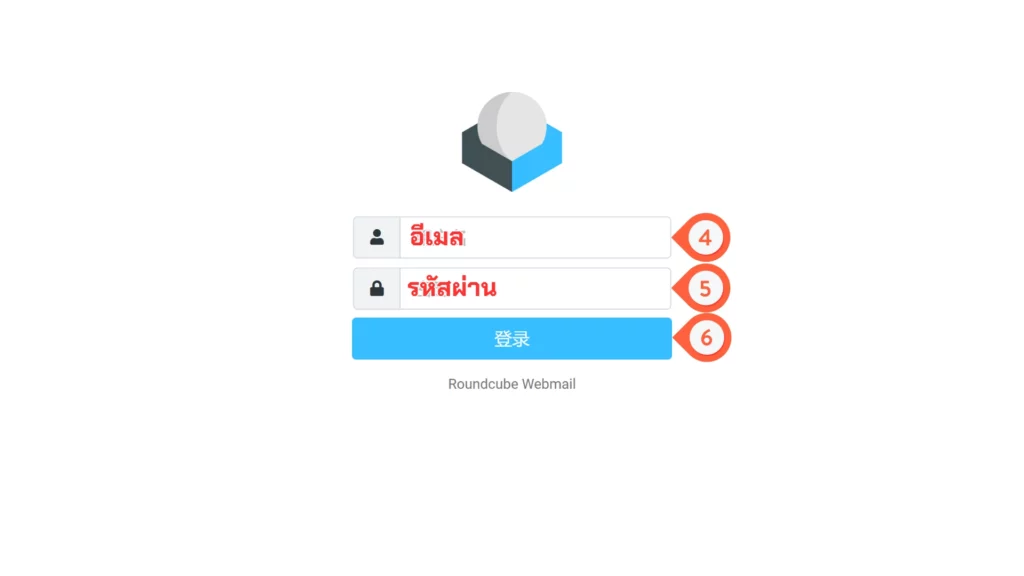The height and width of the screenshot is (576, 1024).
Task: Select the red อีเมล label in the username box
Action: pyautogui.click(x=437, y=236)
